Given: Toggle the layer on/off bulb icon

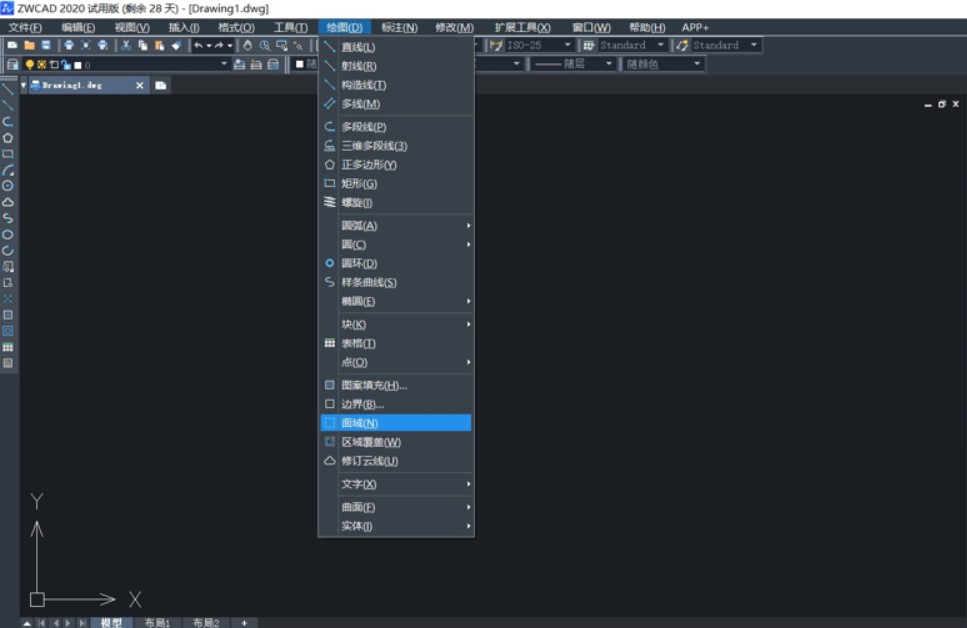Looking at the screenshot, I should click(x=30, y=63).
